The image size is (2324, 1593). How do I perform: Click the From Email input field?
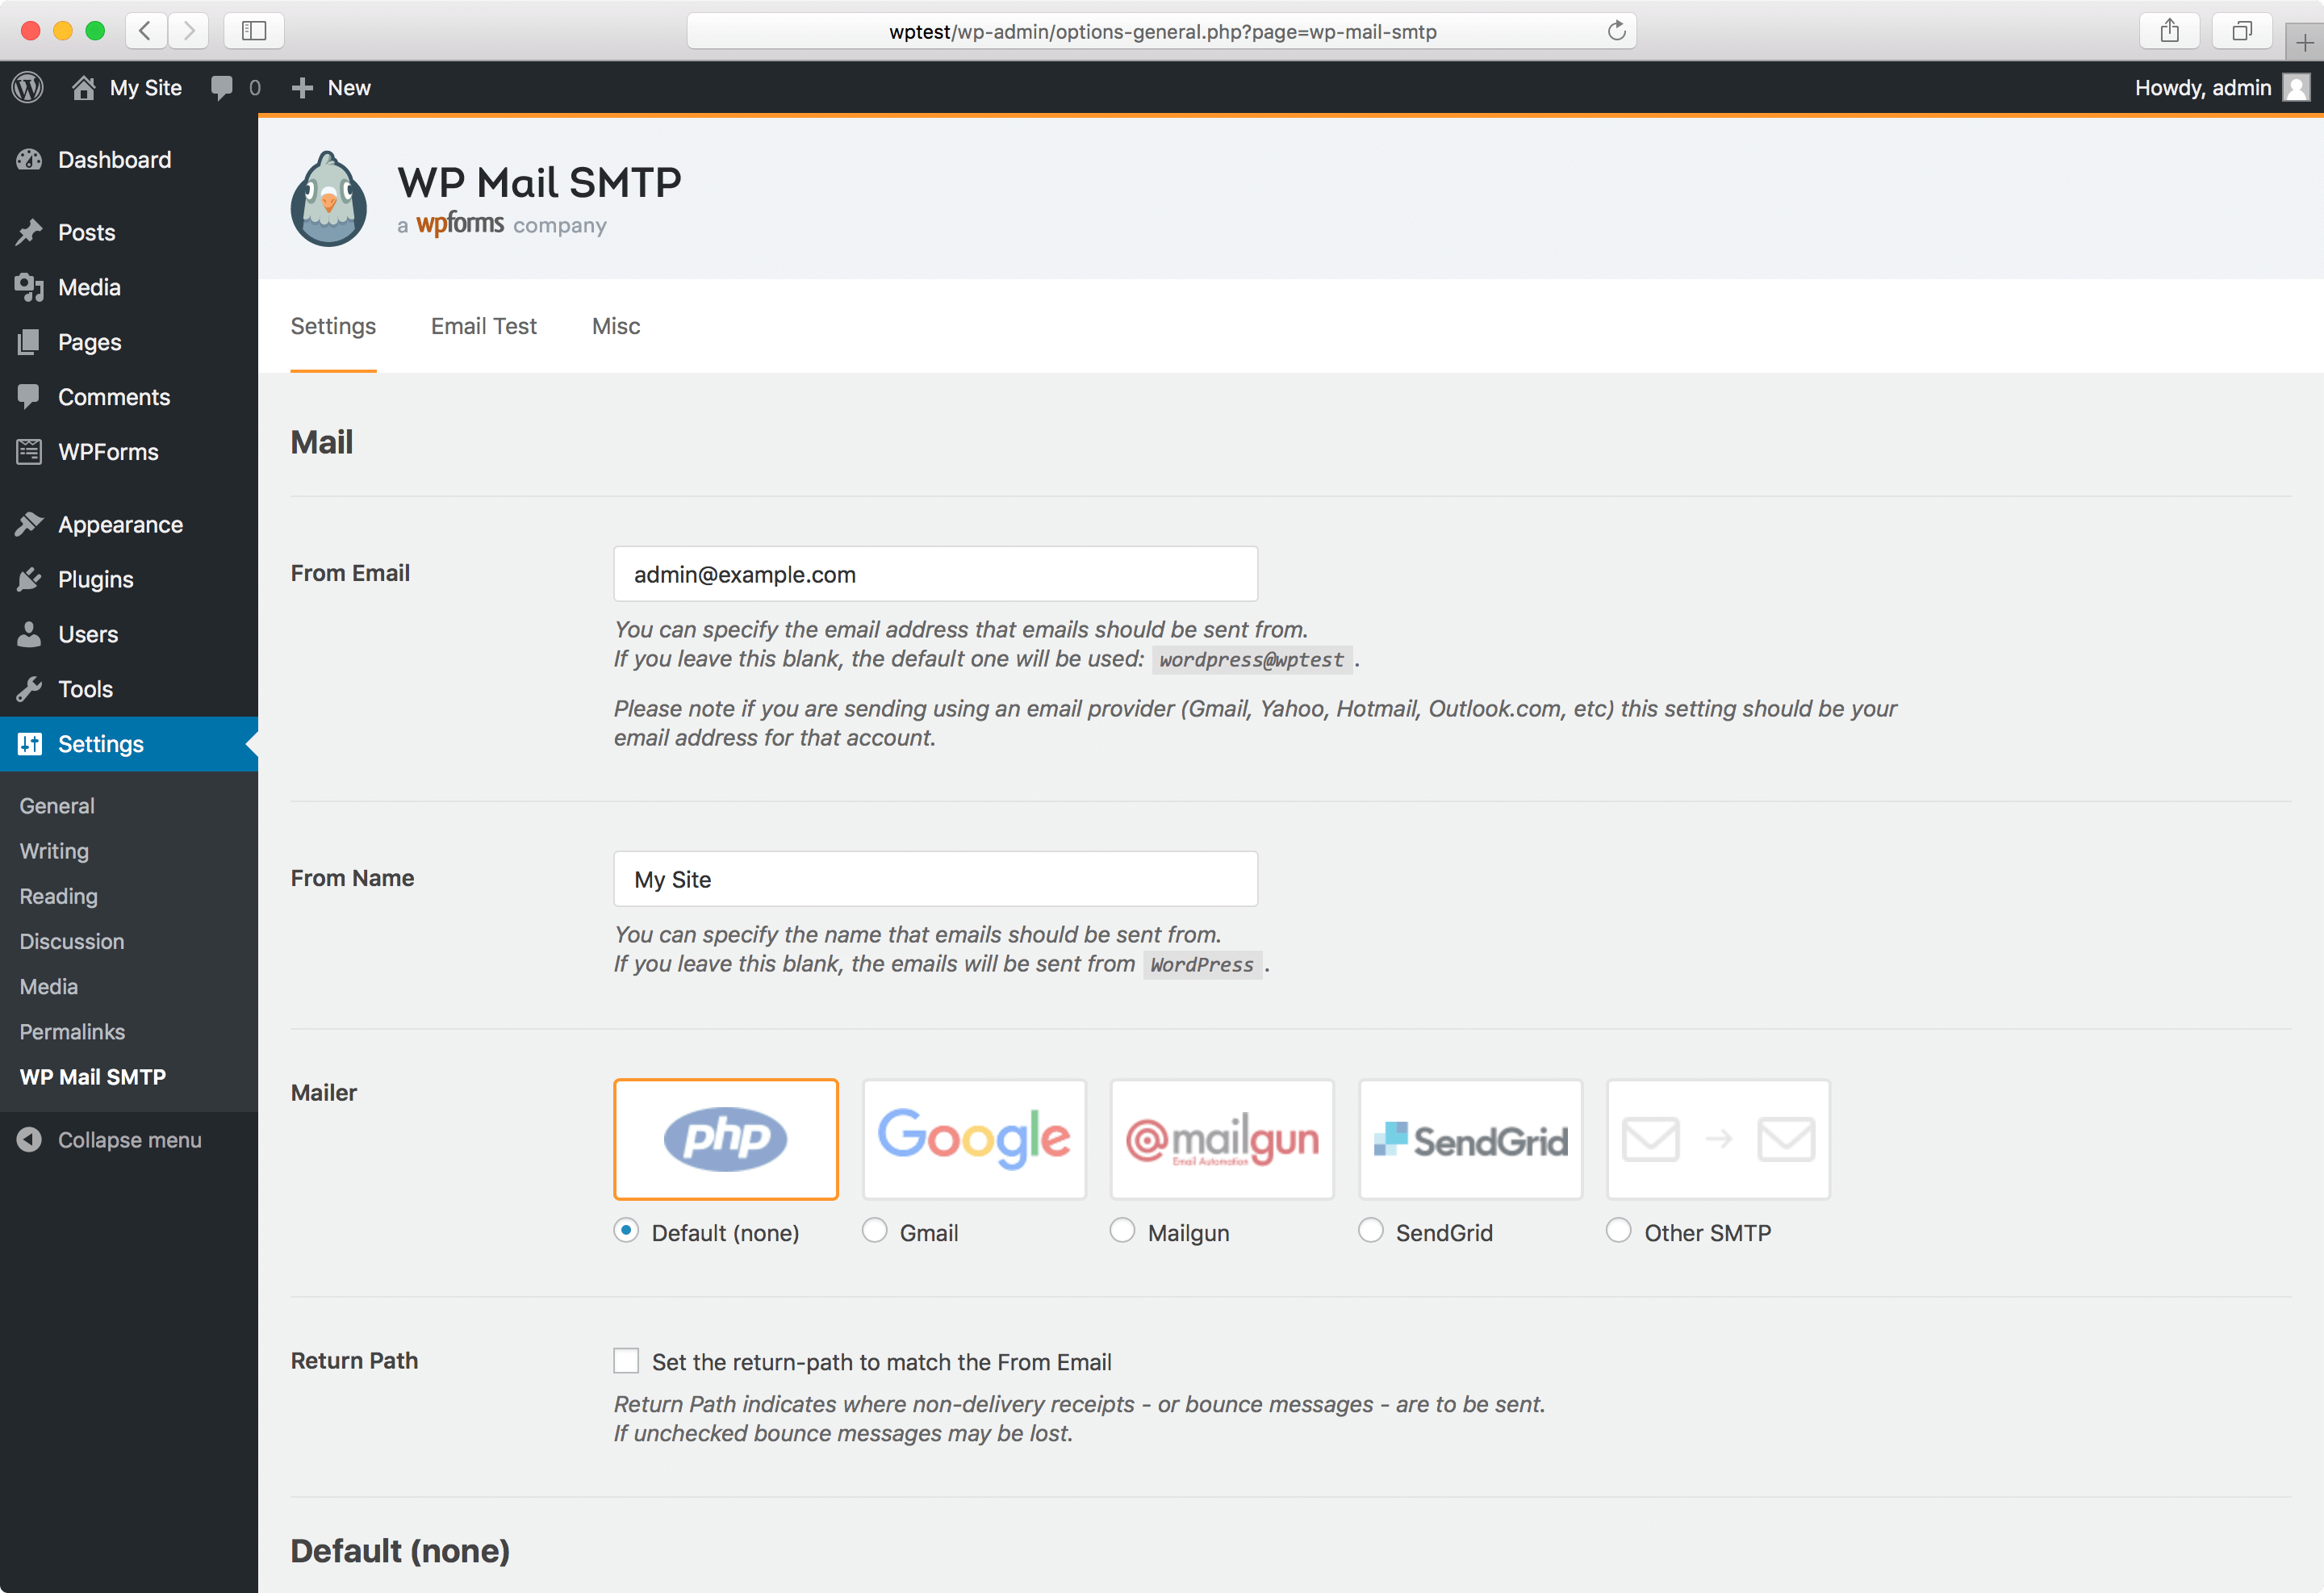(x=938, y=574)
